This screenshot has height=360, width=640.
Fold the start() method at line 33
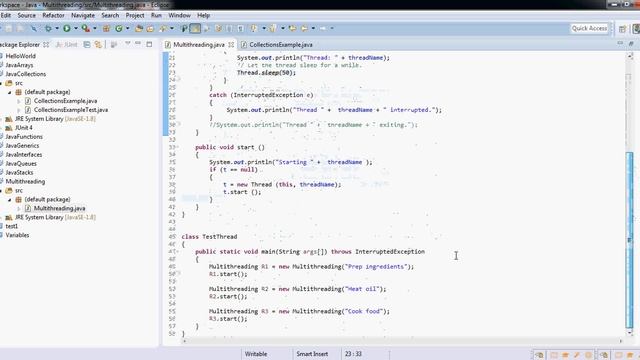(x=178, y=147)
